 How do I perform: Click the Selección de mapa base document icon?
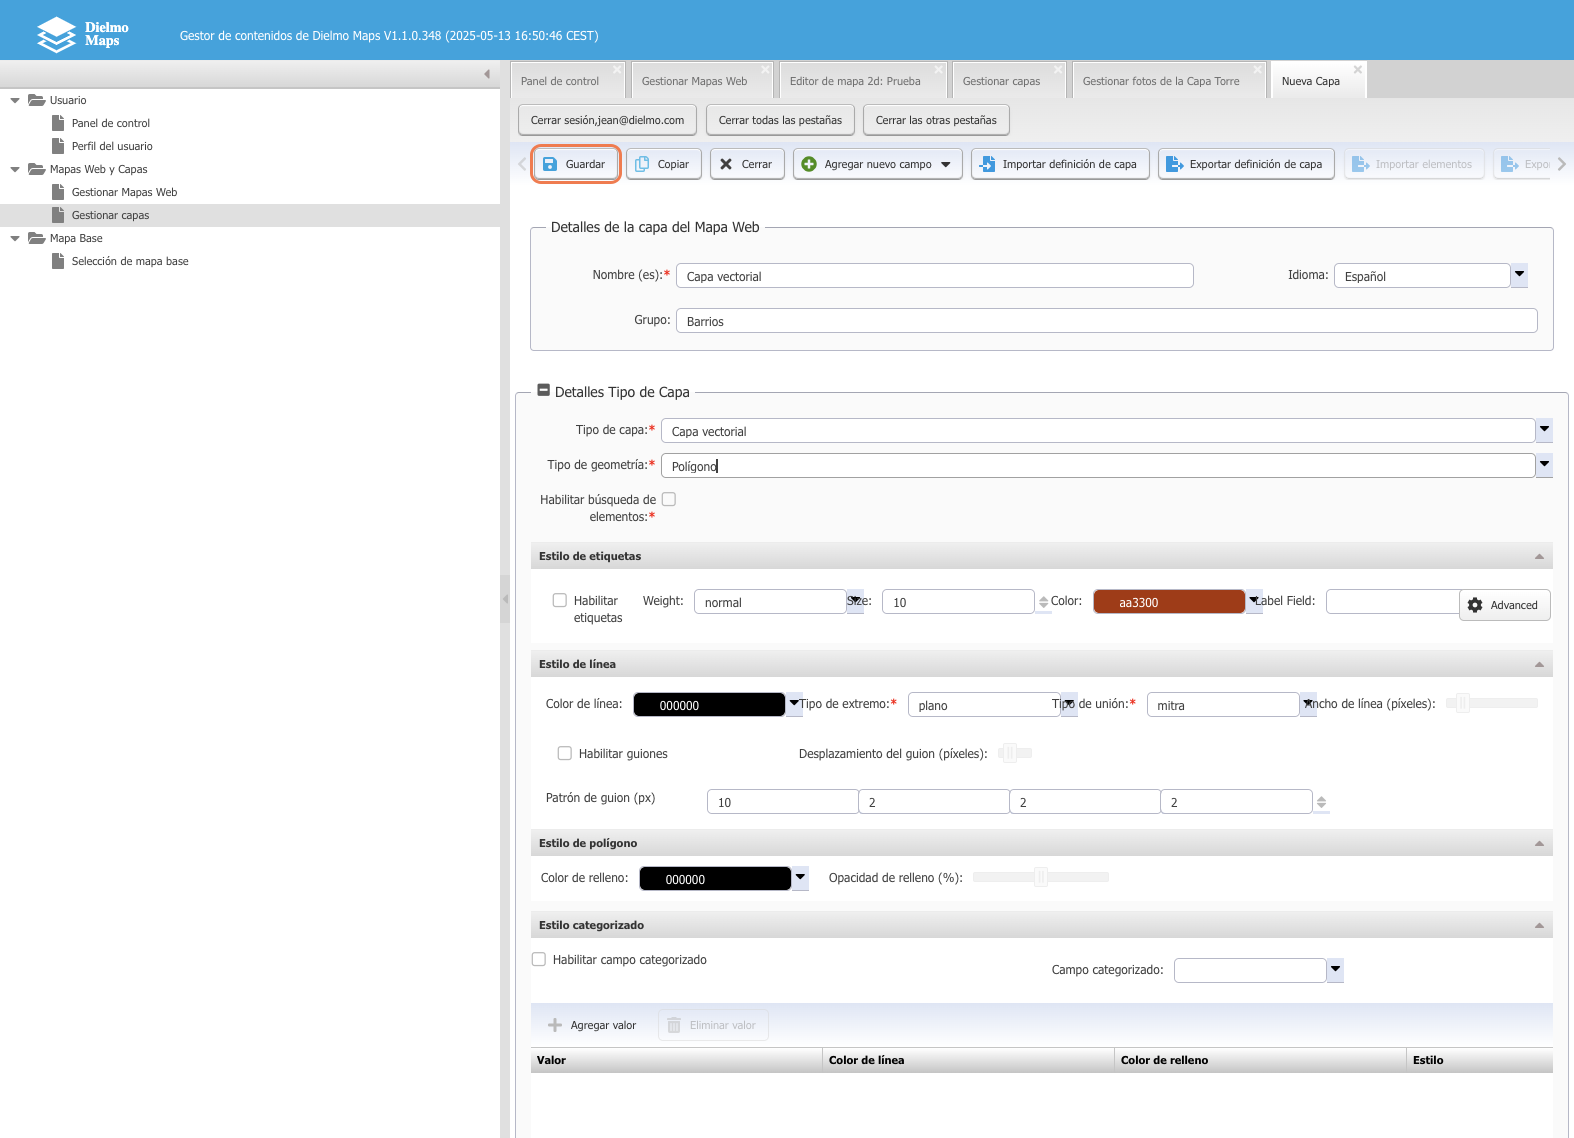tap(58, 261)
